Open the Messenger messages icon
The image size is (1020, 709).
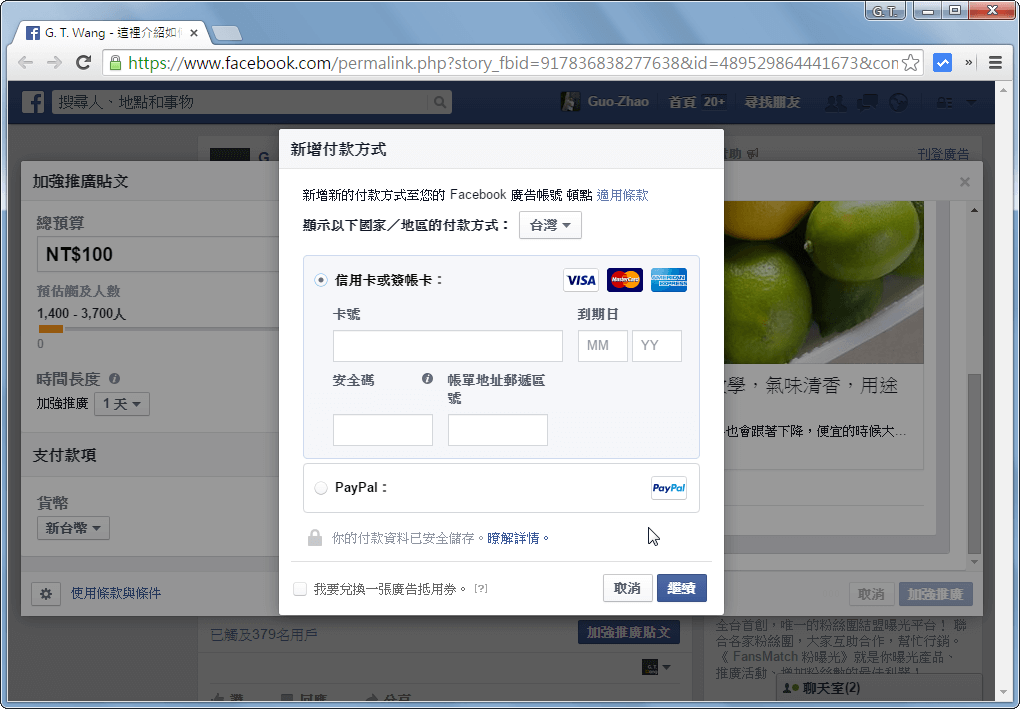[x=866, y=101]
